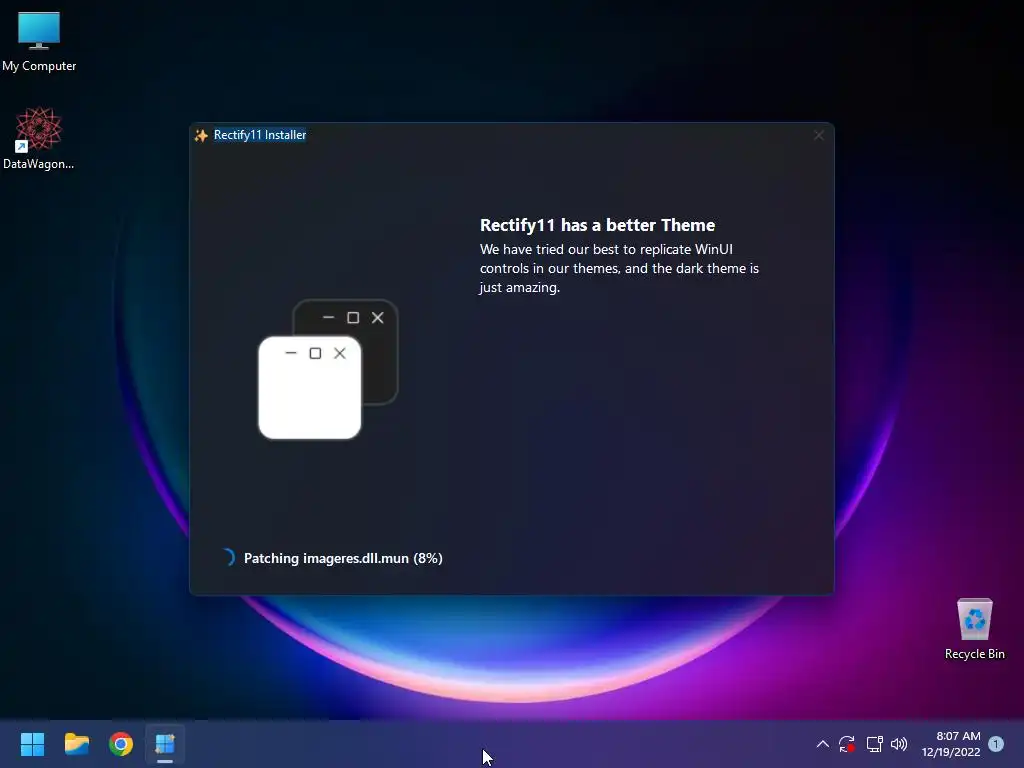
Task: Open the notification badge in the tray
Action: point(995,744)
